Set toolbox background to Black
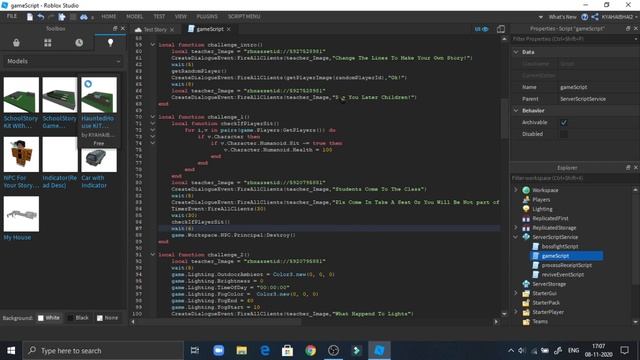 (78, 318)
